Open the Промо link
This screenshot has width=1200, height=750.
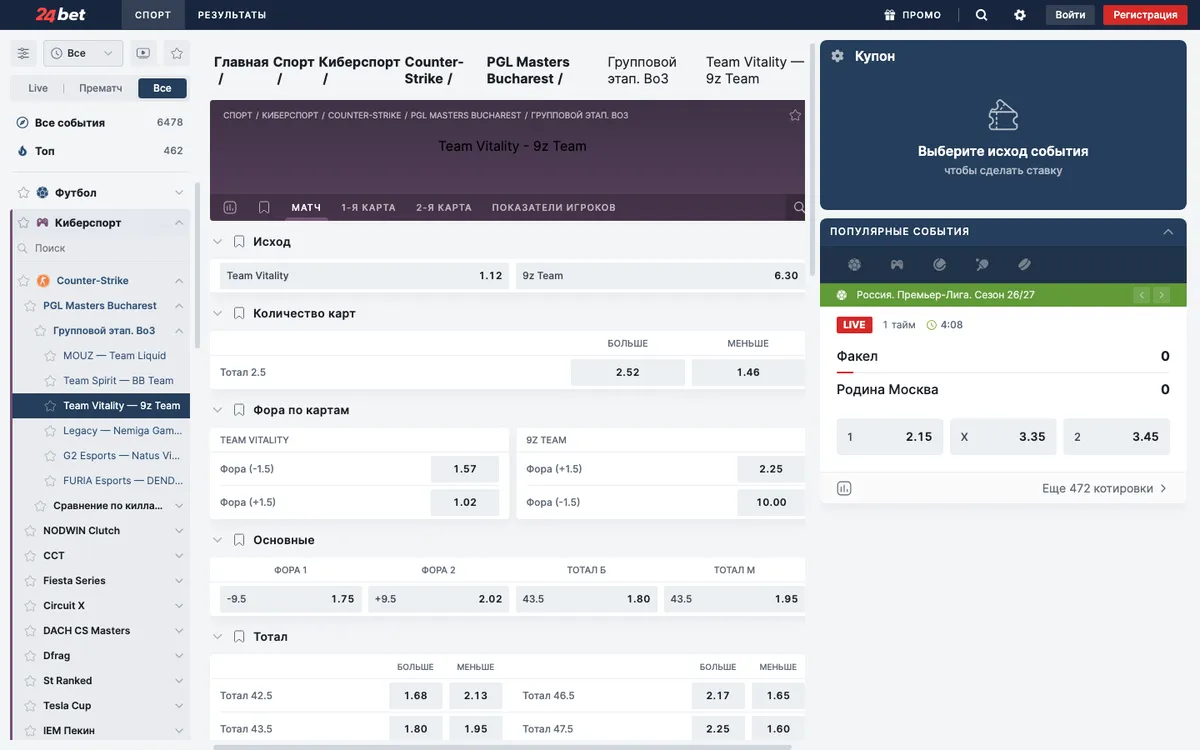point(913,15)
